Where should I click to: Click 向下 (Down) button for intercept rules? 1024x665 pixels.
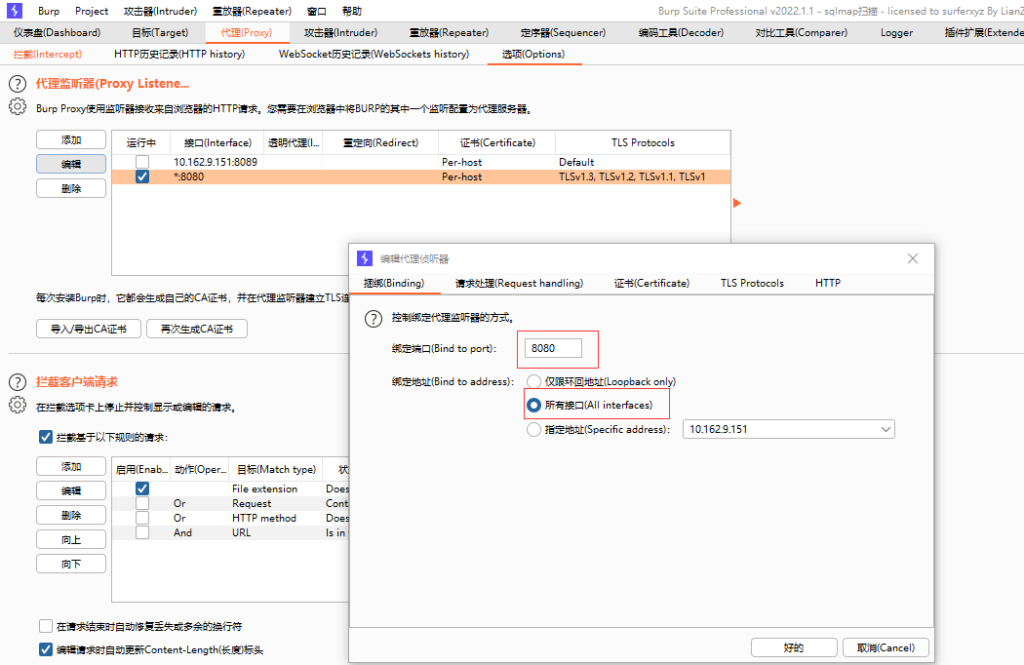(x=71, y=564)
